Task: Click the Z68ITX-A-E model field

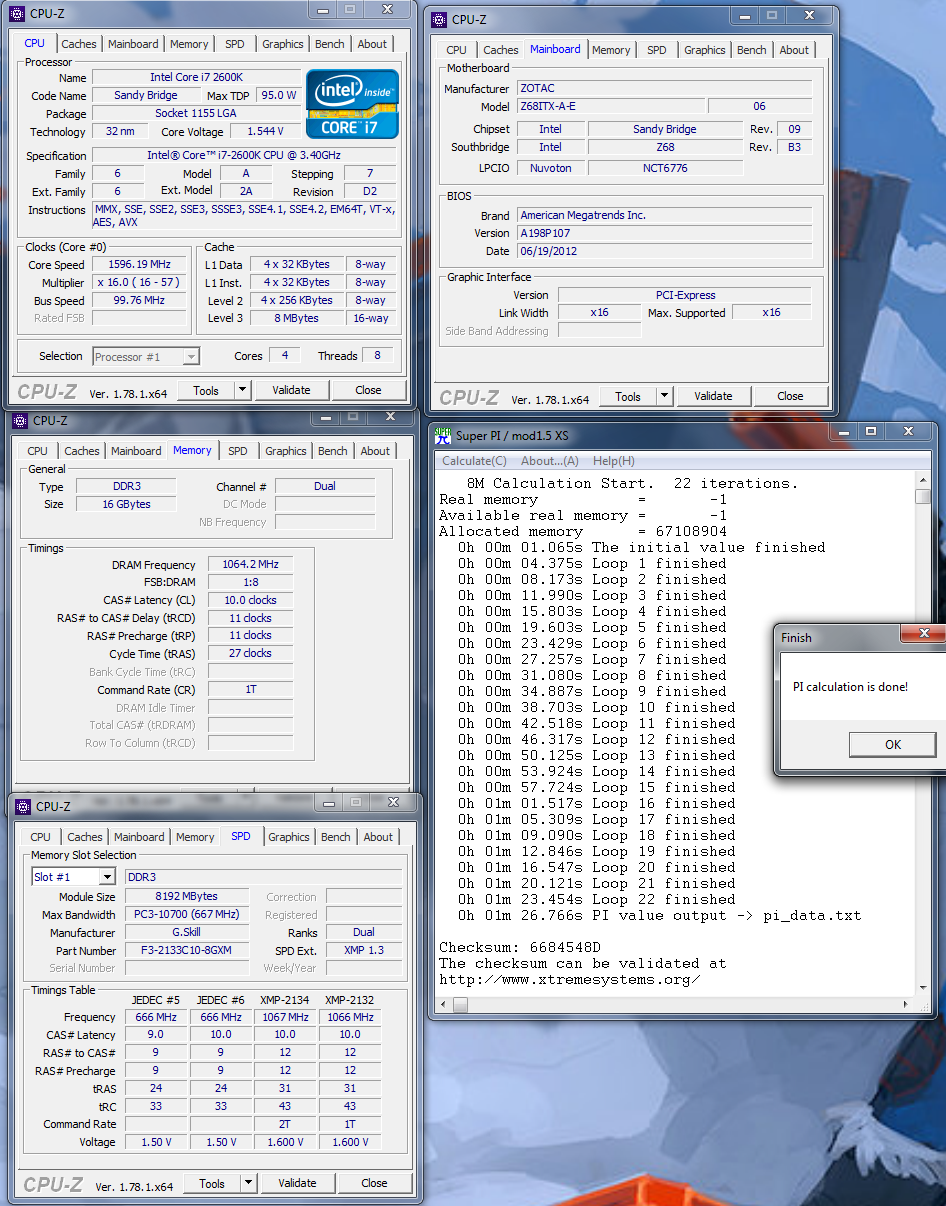Action: pos(610,106)
